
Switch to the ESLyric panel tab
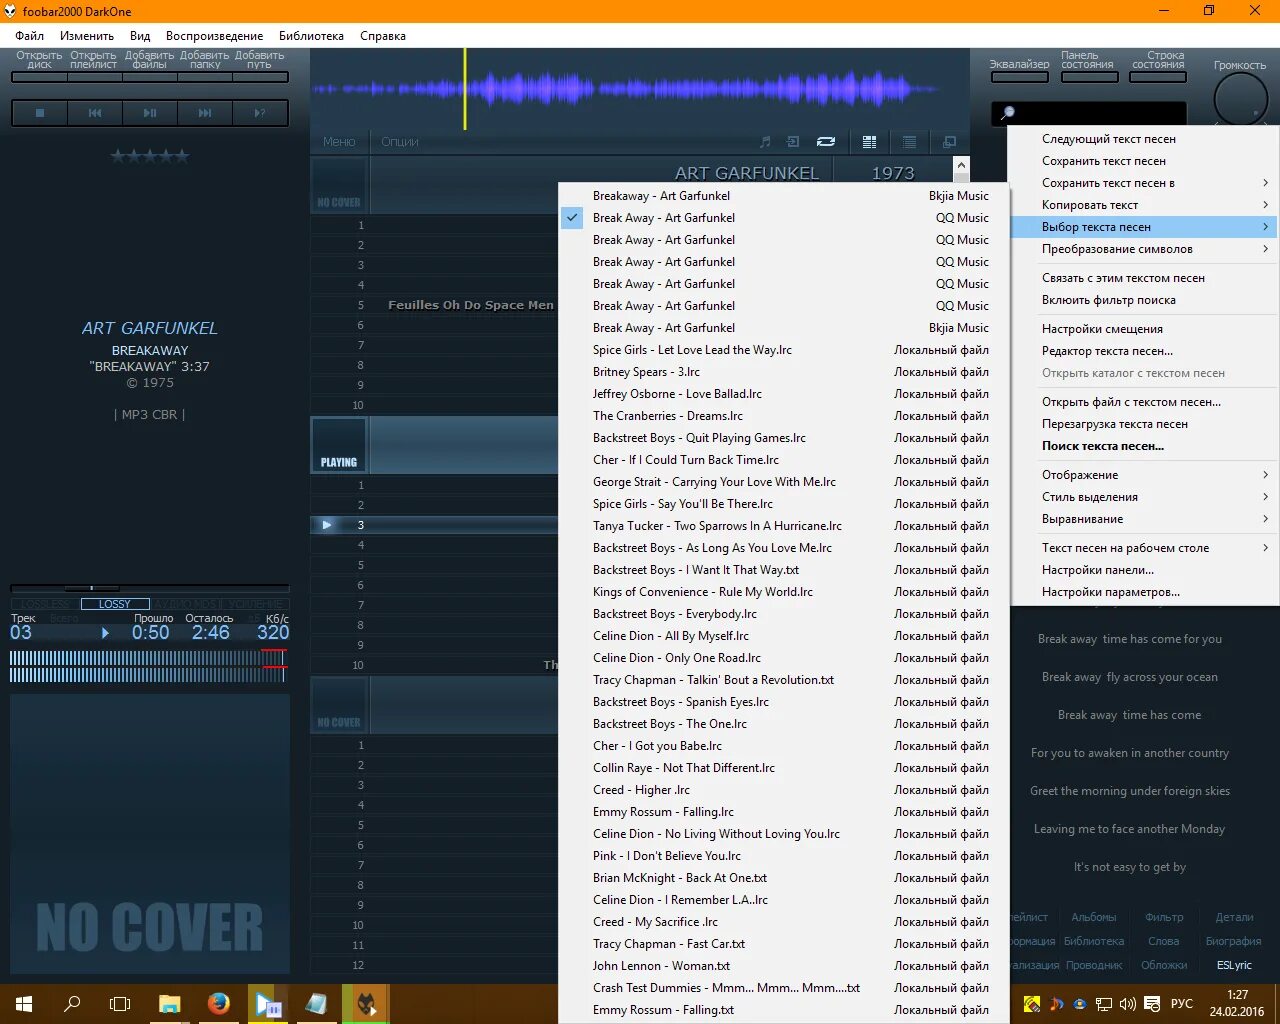click(1234, 965)
